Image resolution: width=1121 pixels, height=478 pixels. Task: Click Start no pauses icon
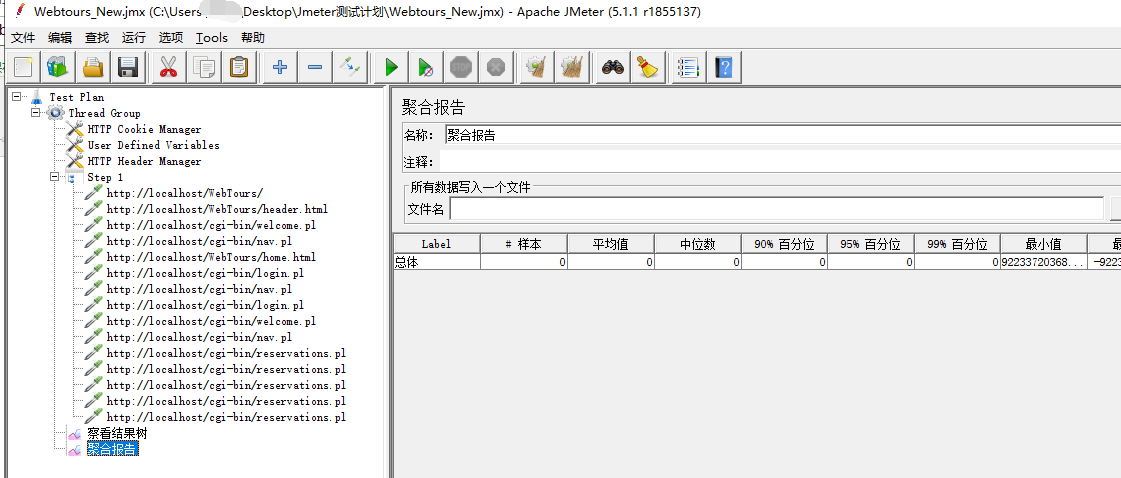click(425, 68)
